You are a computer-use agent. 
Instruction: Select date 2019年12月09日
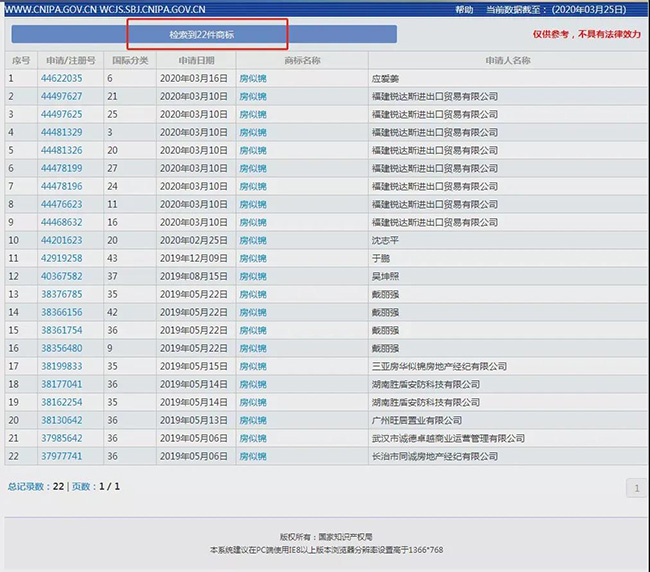point(194,258)
